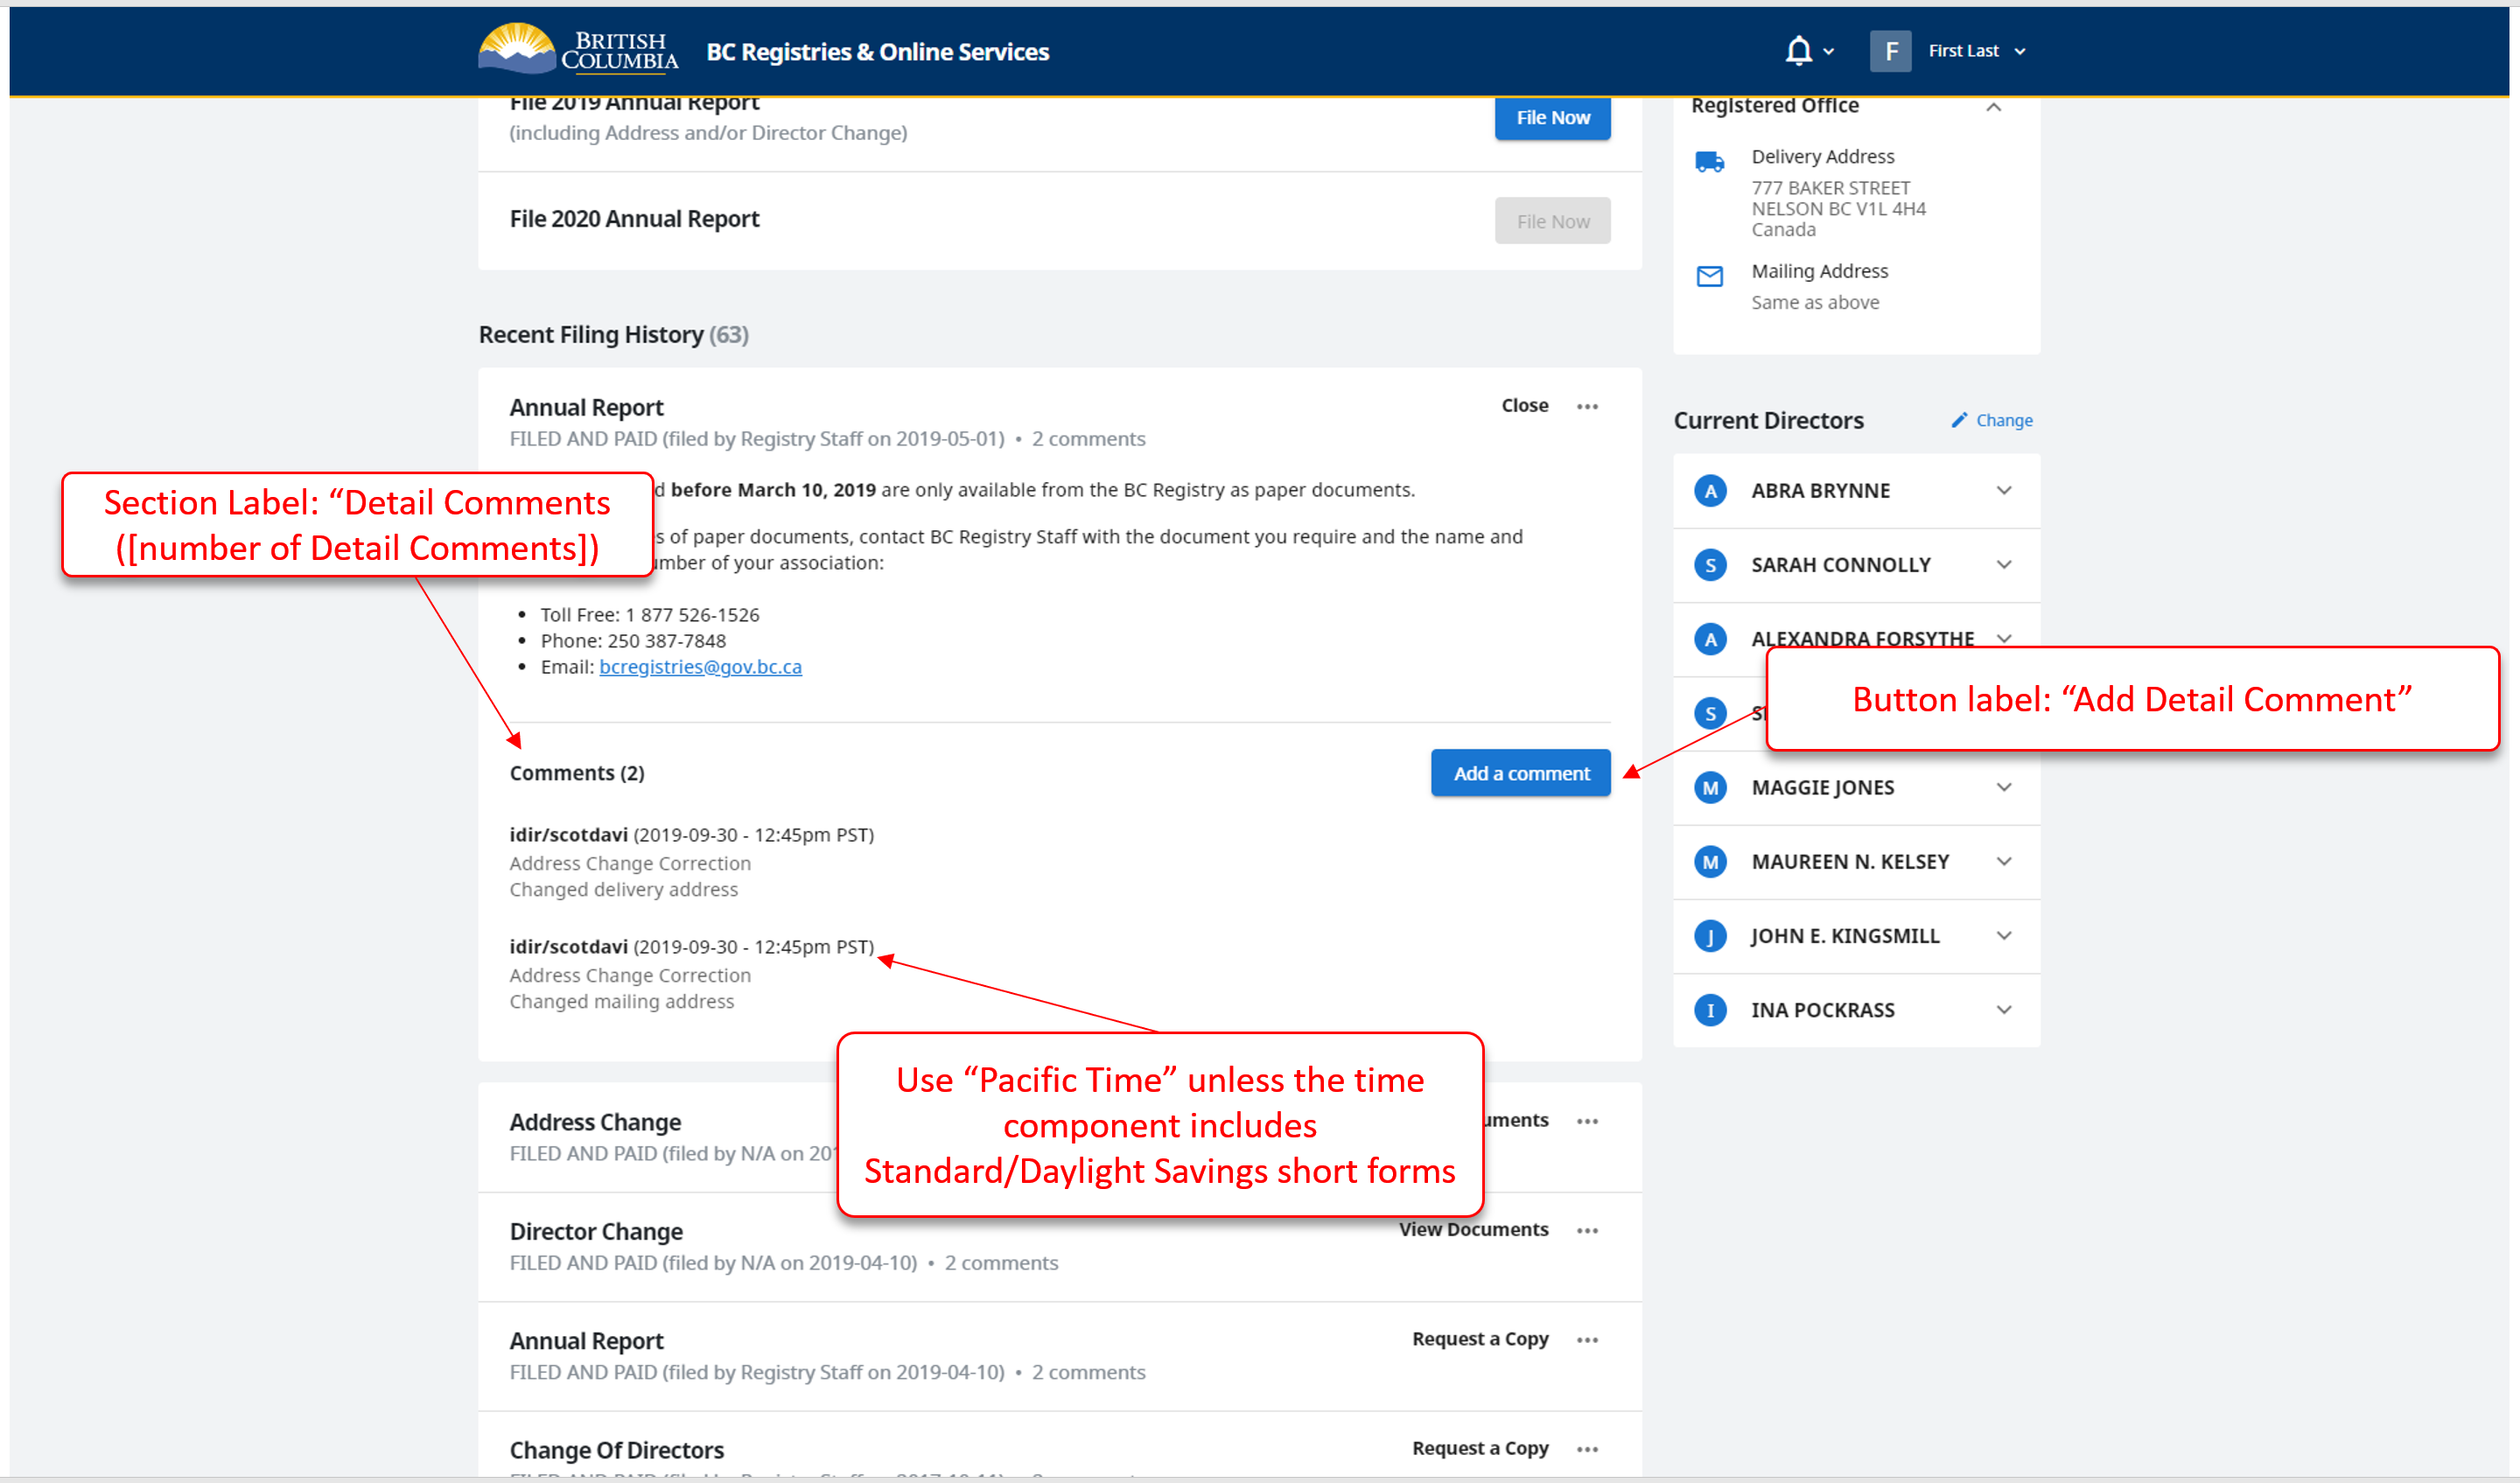Click the Director Change filing title
Screen dimensions: 2520x1483
596,1232
